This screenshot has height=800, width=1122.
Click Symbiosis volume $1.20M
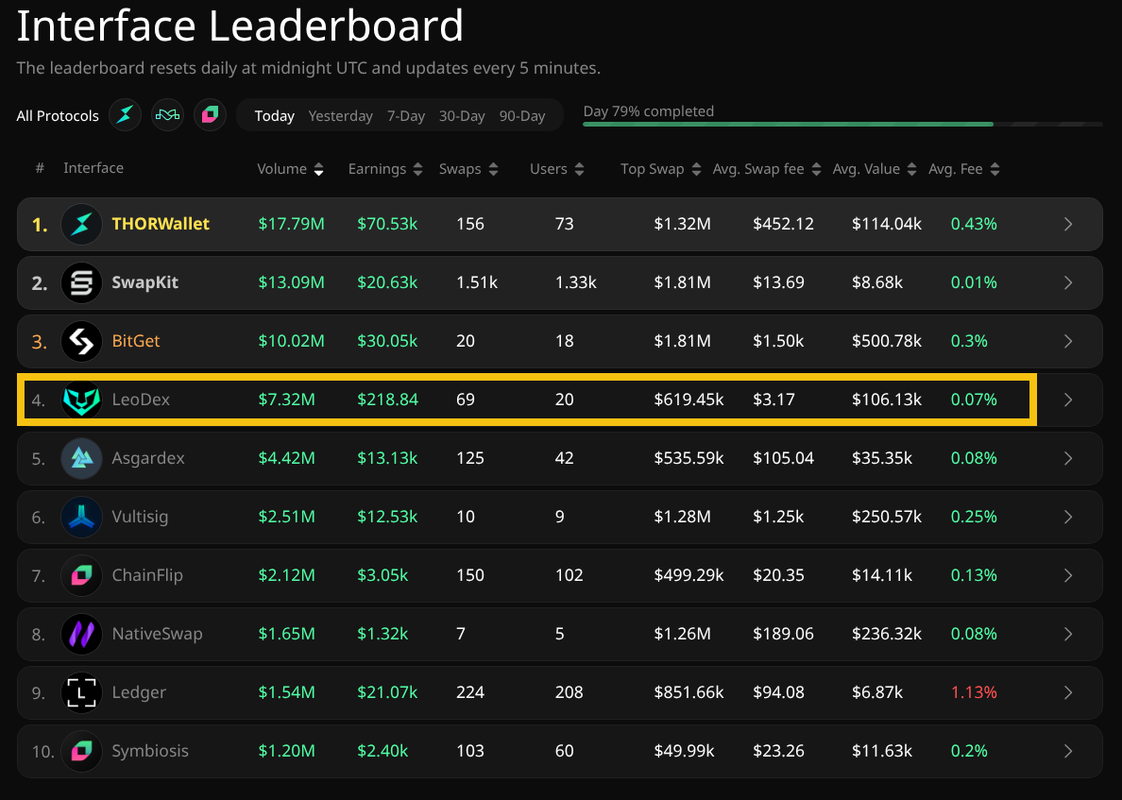[x=286, y=751]
